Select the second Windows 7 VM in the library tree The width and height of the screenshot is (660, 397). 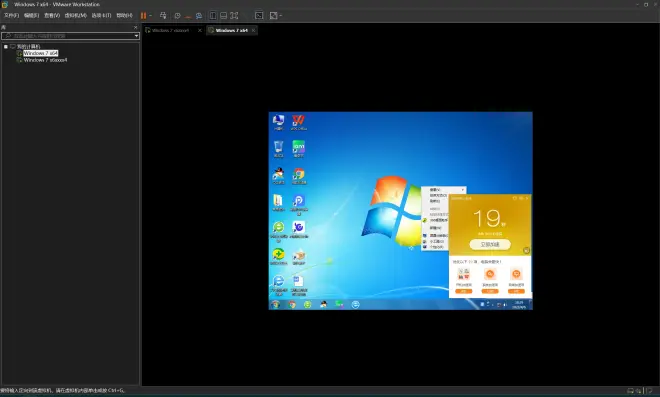point(45,60)
